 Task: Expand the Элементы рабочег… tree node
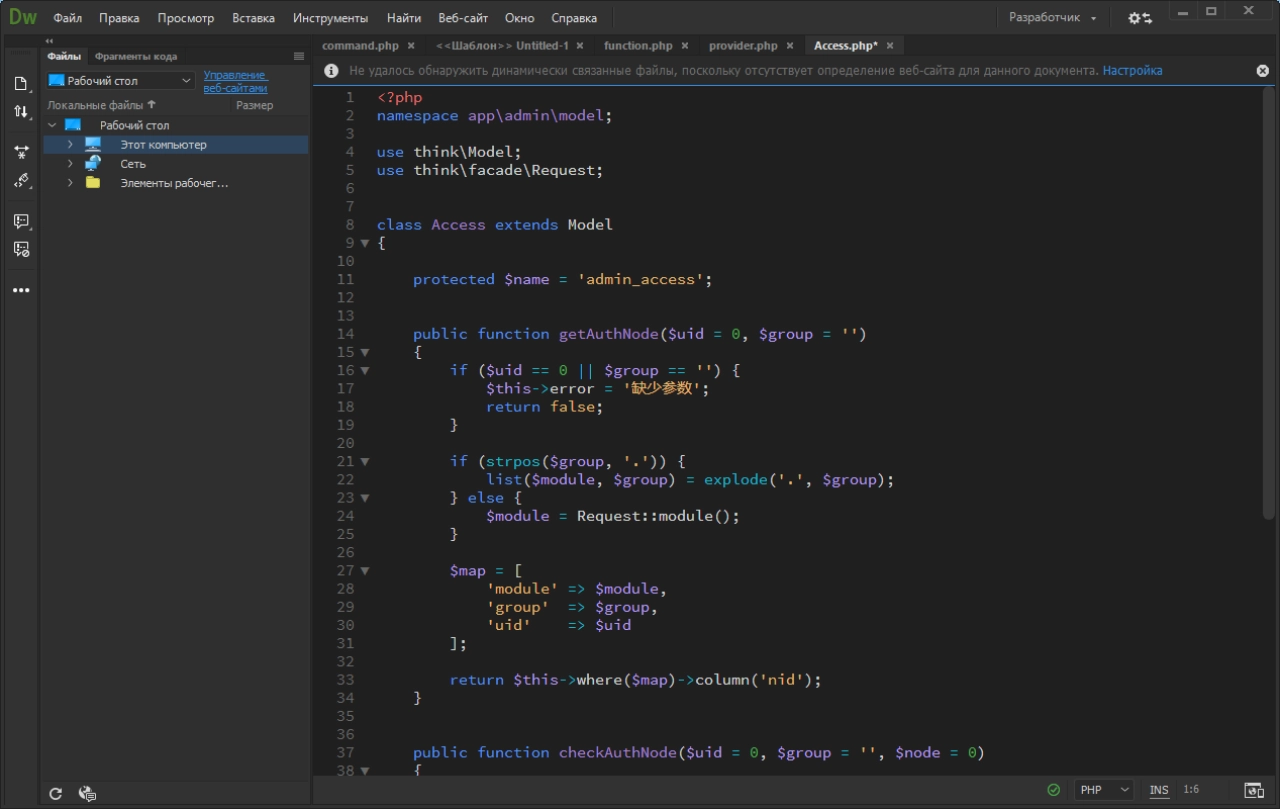pos(70,182)
